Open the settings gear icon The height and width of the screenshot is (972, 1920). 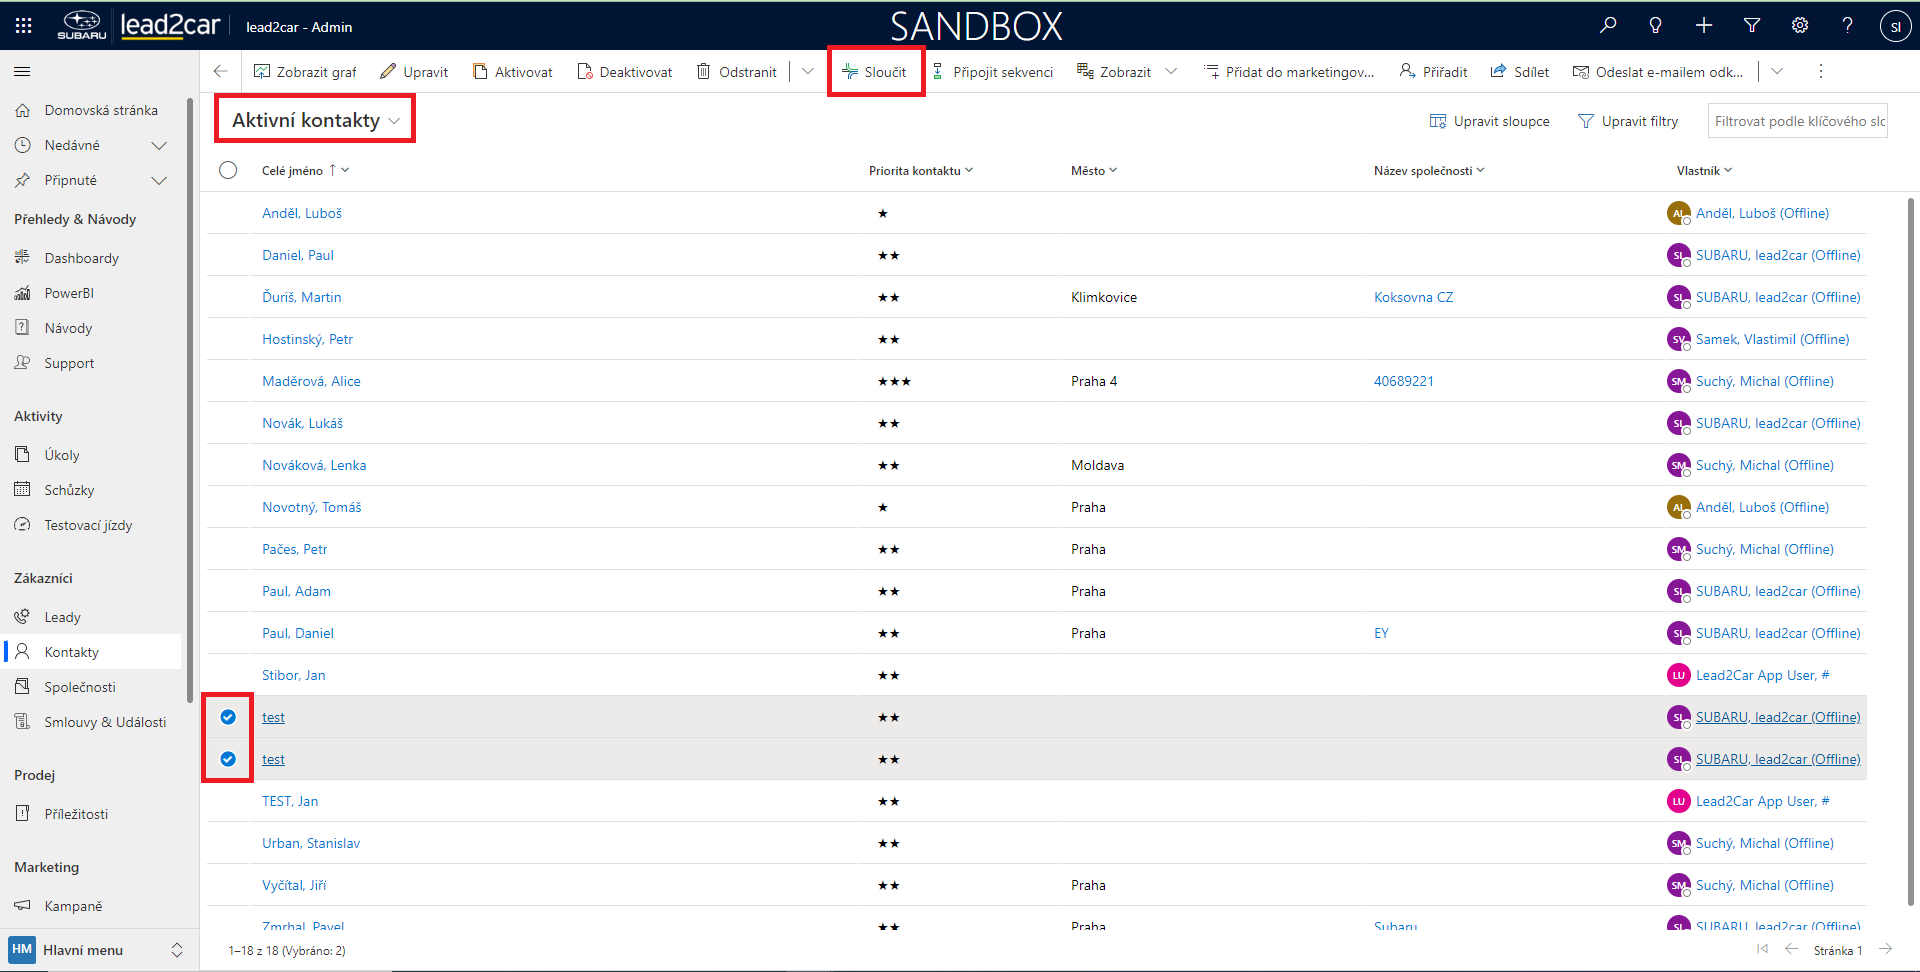1800,26
